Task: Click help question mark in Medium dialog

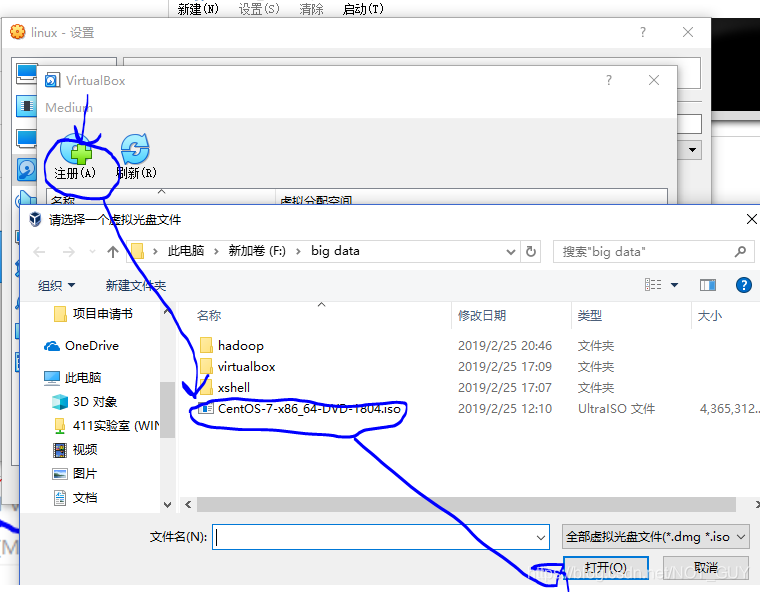Action: tap(609, 80)
